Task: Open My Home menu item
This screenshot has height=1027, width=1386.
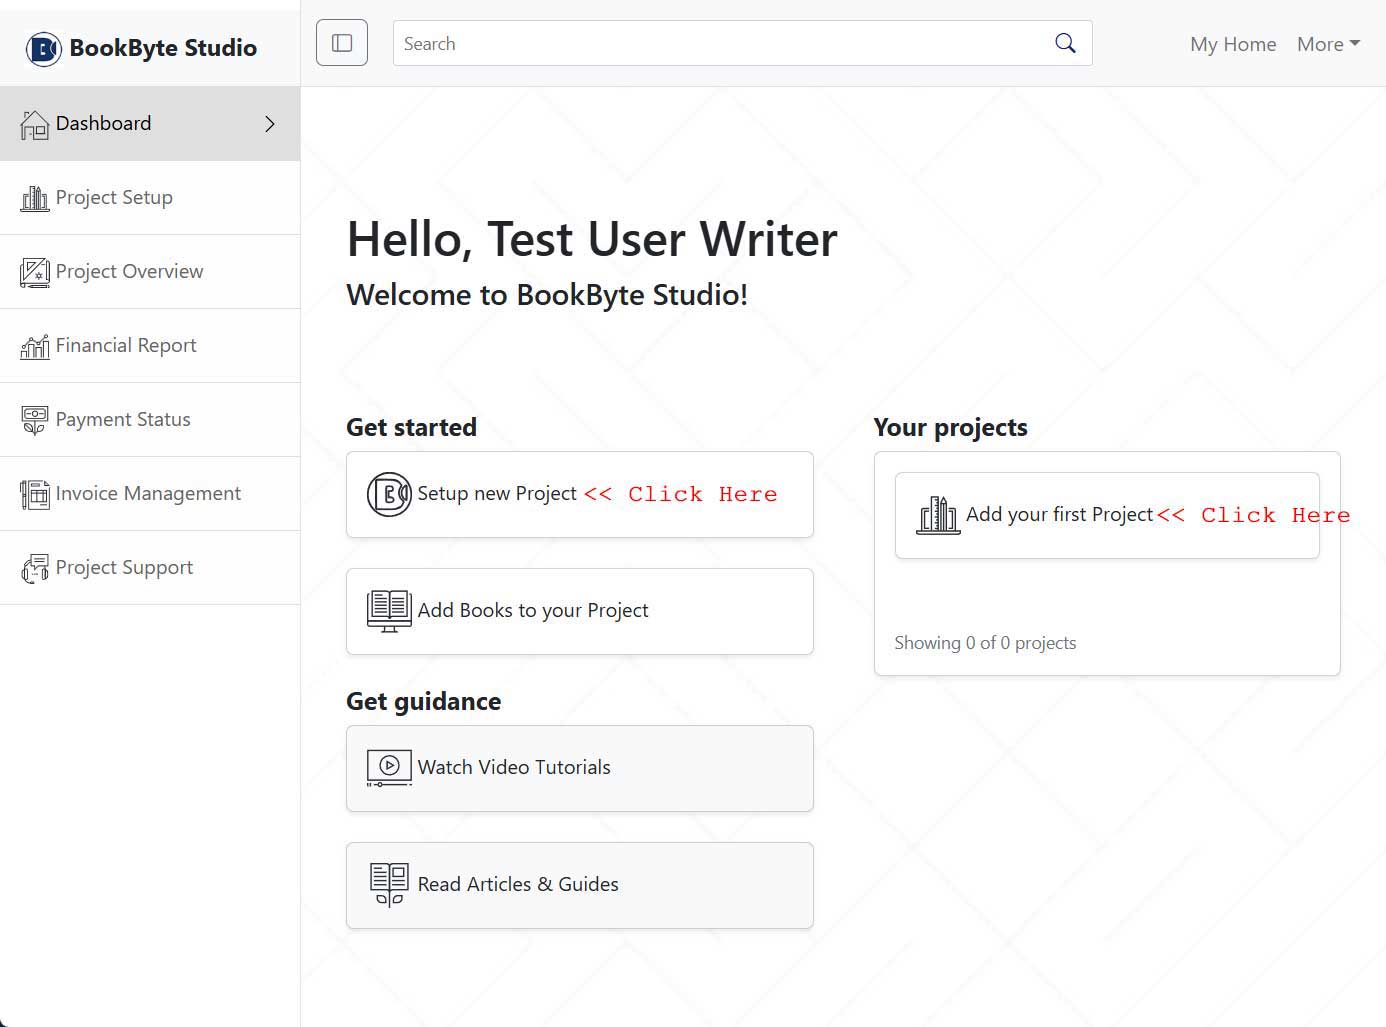Action: (x=1232, y=44)
